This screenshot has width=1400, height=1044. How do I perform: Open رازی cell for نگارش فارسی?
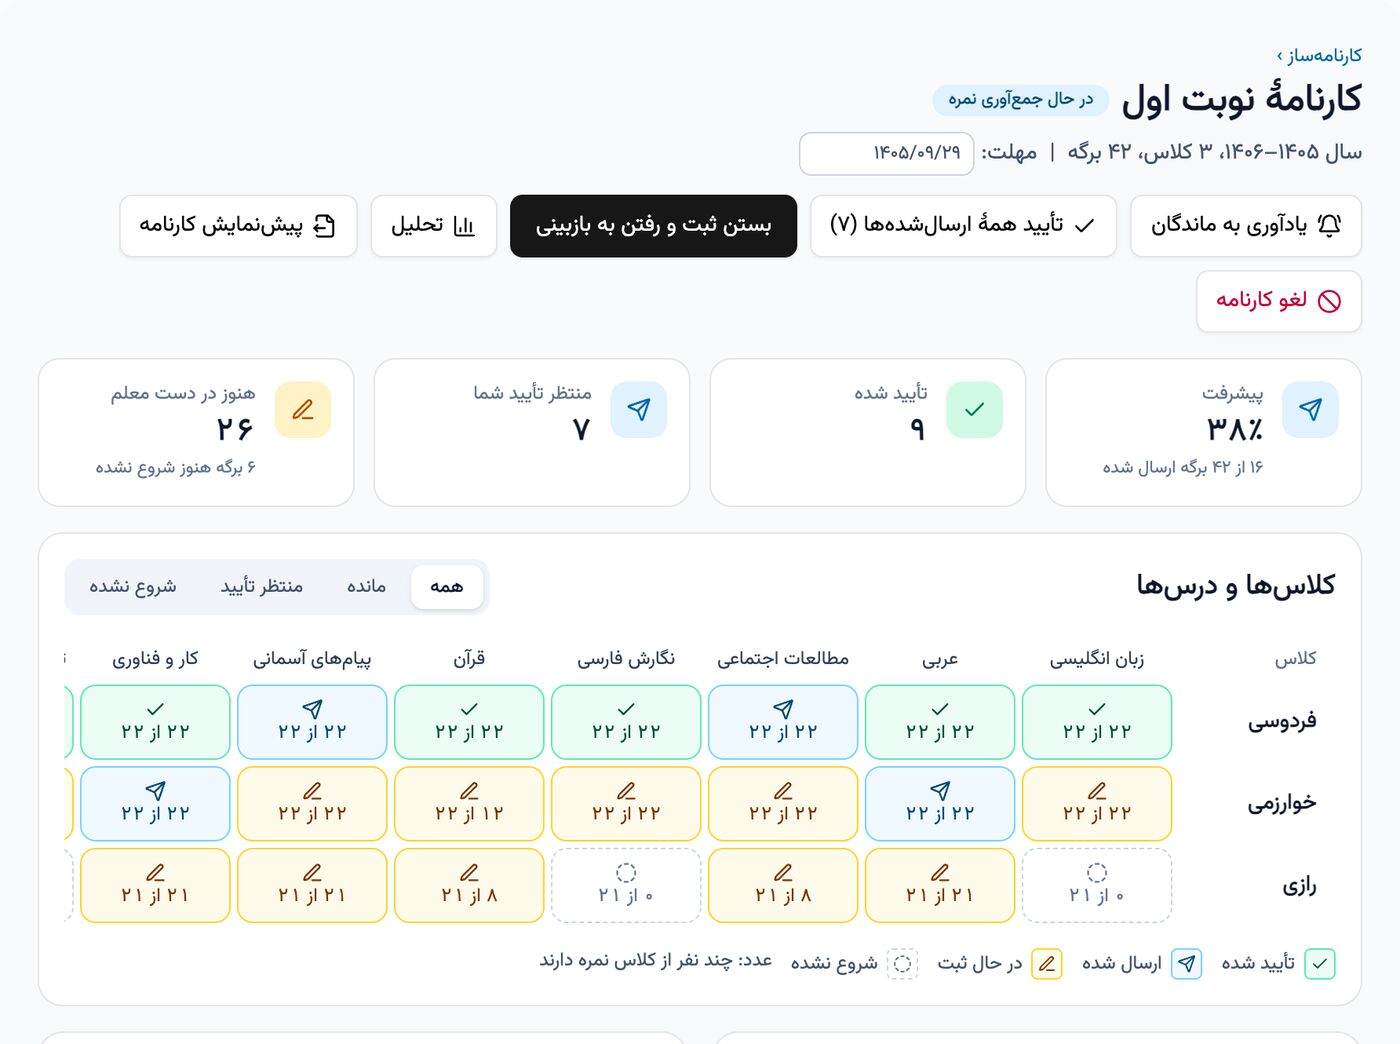626,886
